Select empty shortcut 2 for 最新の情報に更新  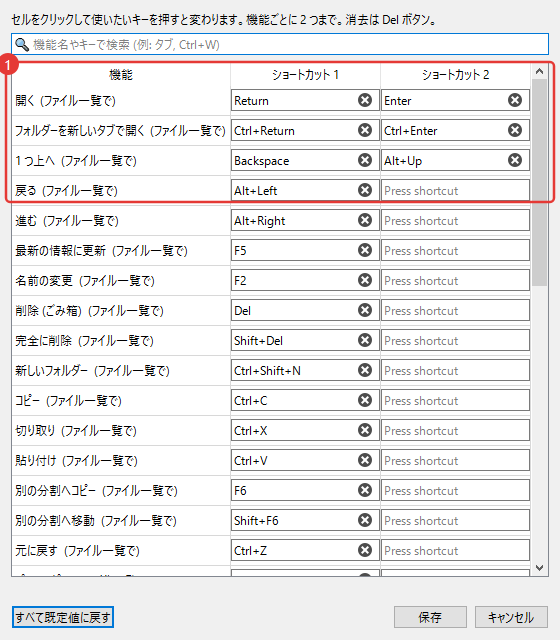[x=455, y=250]
